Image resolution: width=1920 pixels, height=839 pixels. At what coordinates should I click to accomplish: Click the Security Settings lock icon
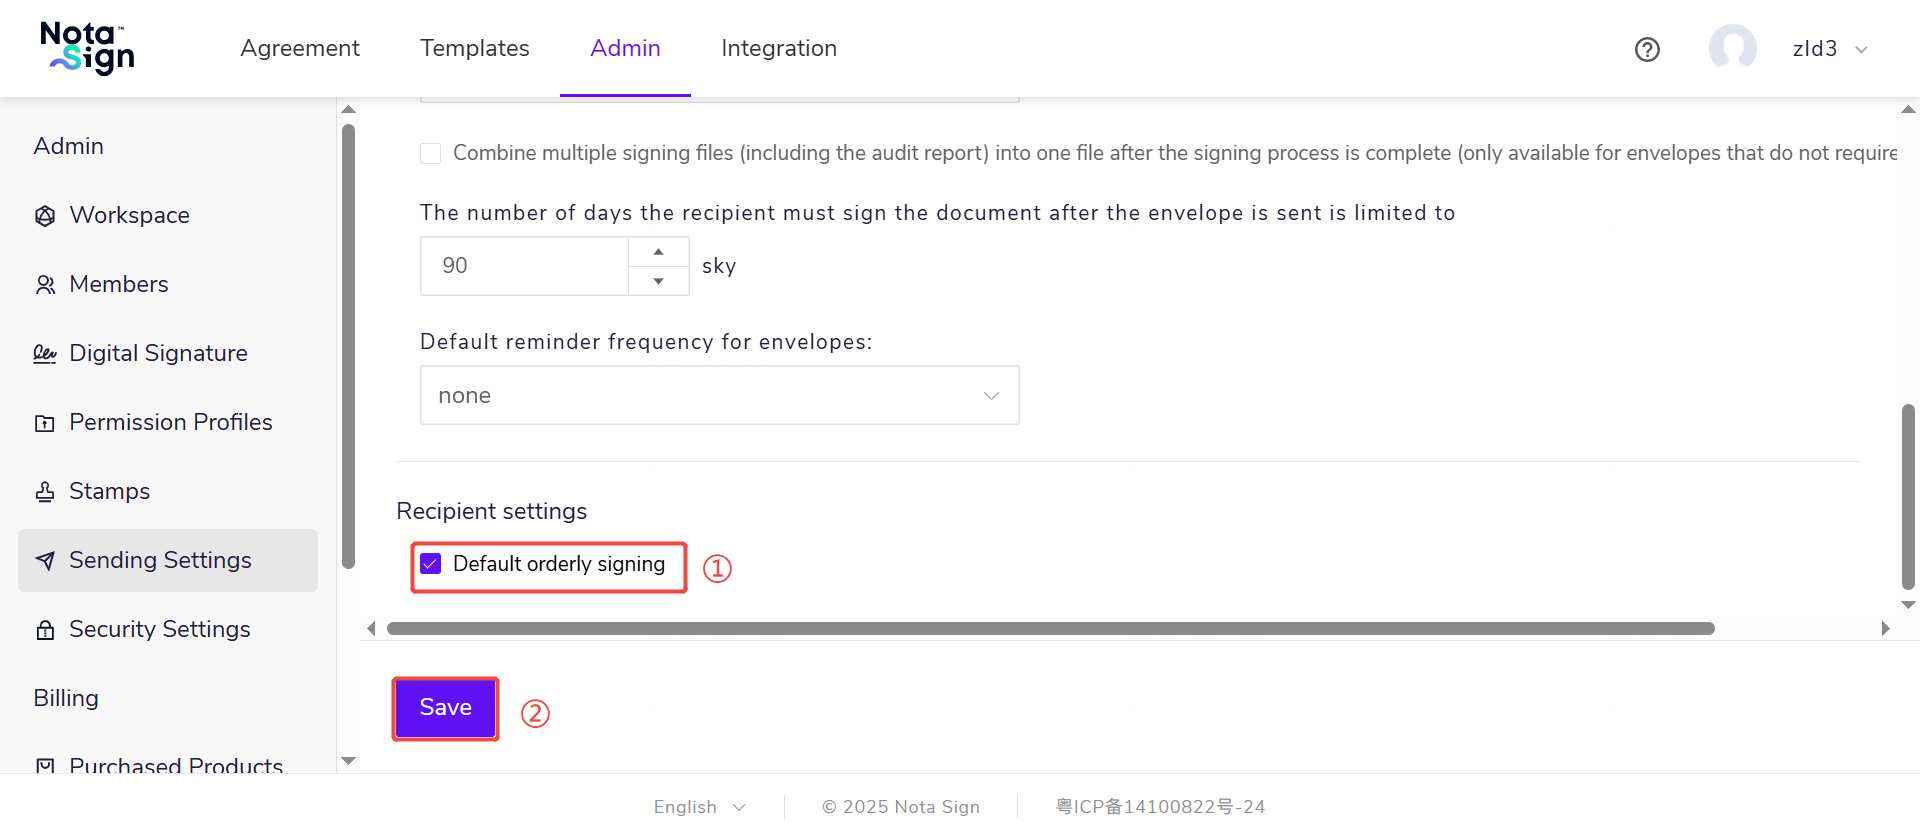tap(45, 630)
